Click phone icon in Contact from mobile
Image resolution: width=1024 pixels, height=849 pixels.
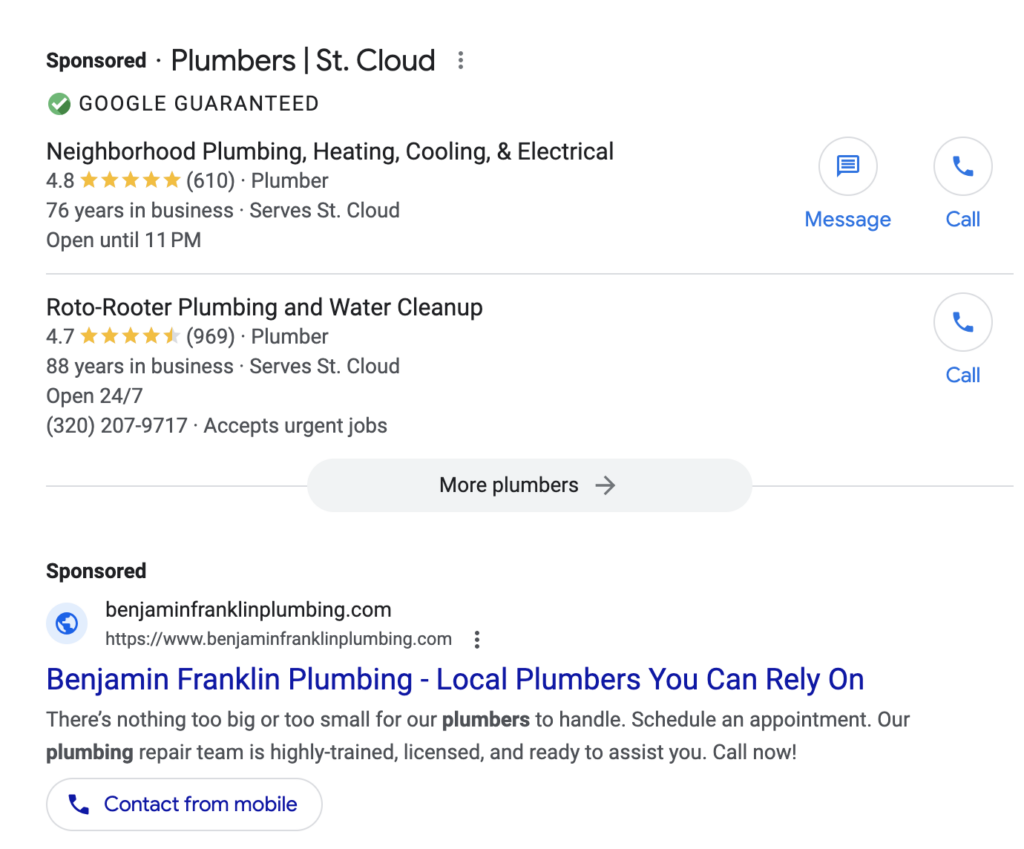click(78, 804)
